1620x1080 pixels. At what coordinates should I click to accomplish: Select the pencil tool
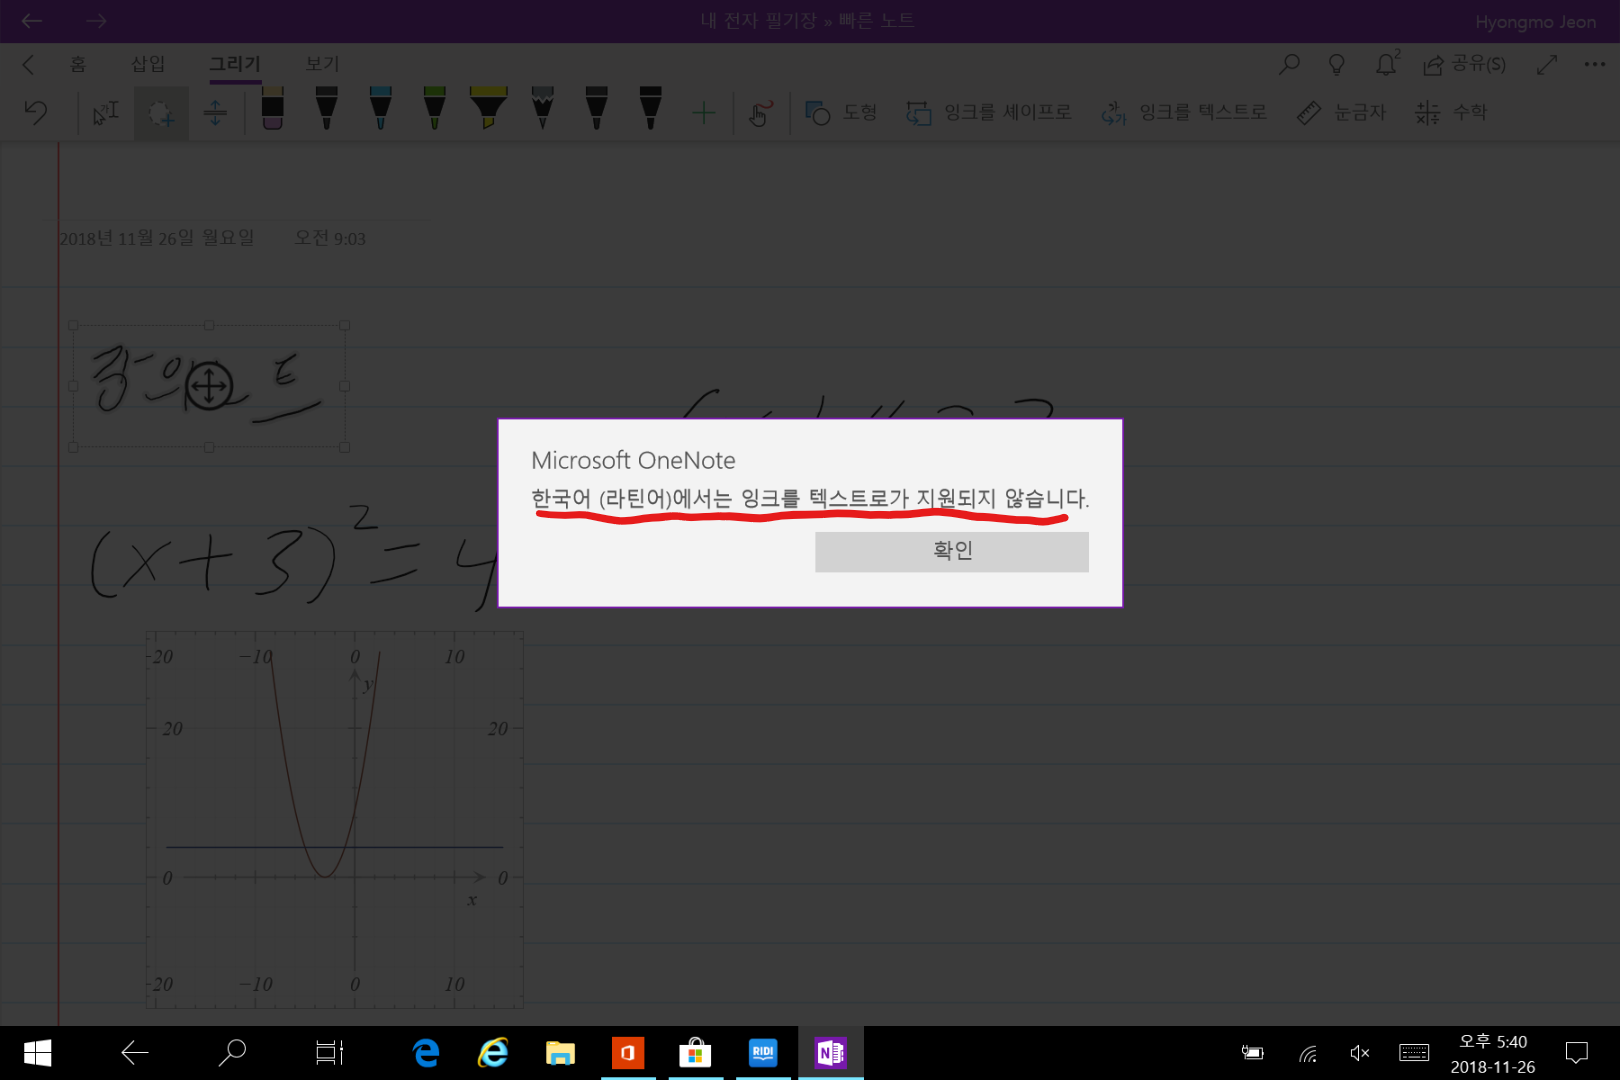point(542,108)
